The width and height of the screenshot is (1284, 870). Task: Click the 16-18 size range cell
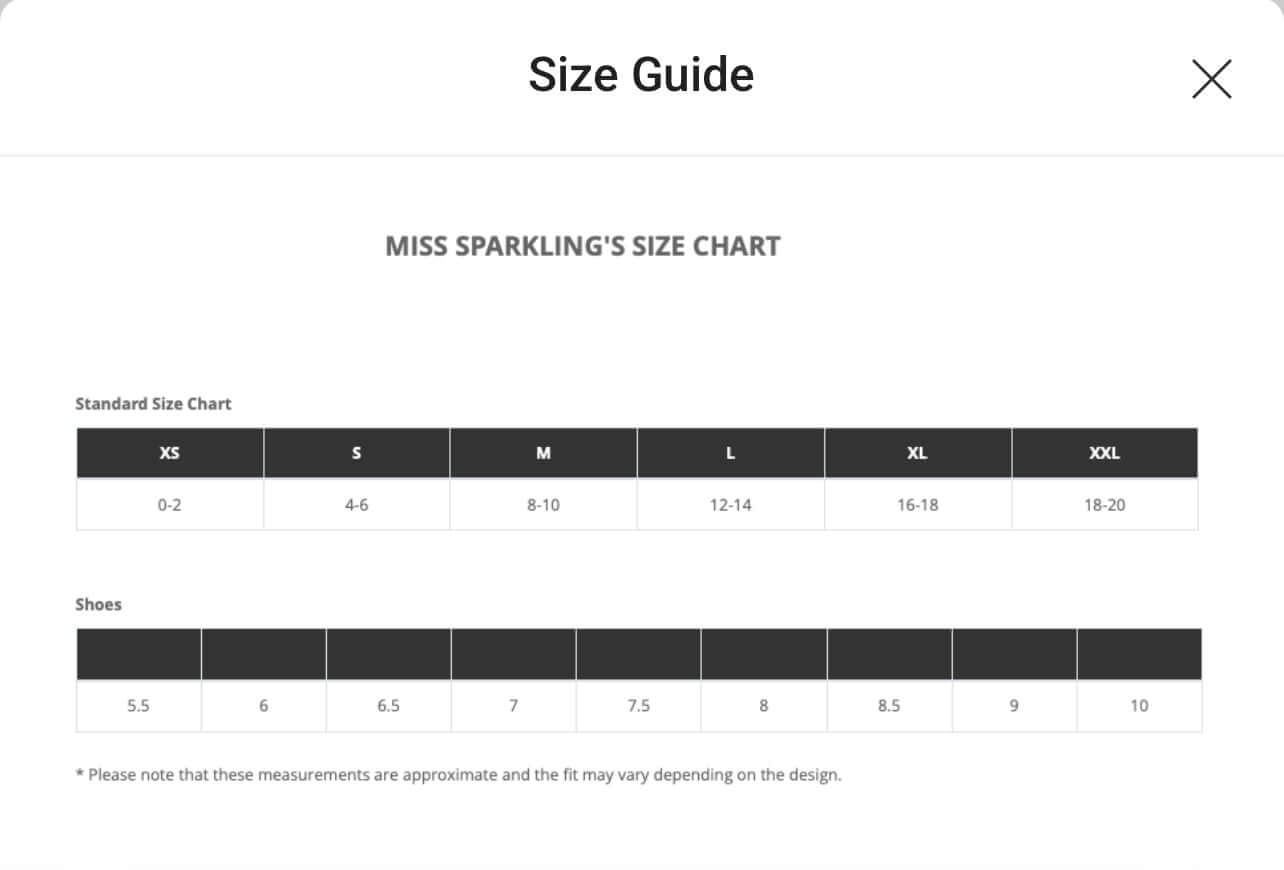(x=917, y=505)
